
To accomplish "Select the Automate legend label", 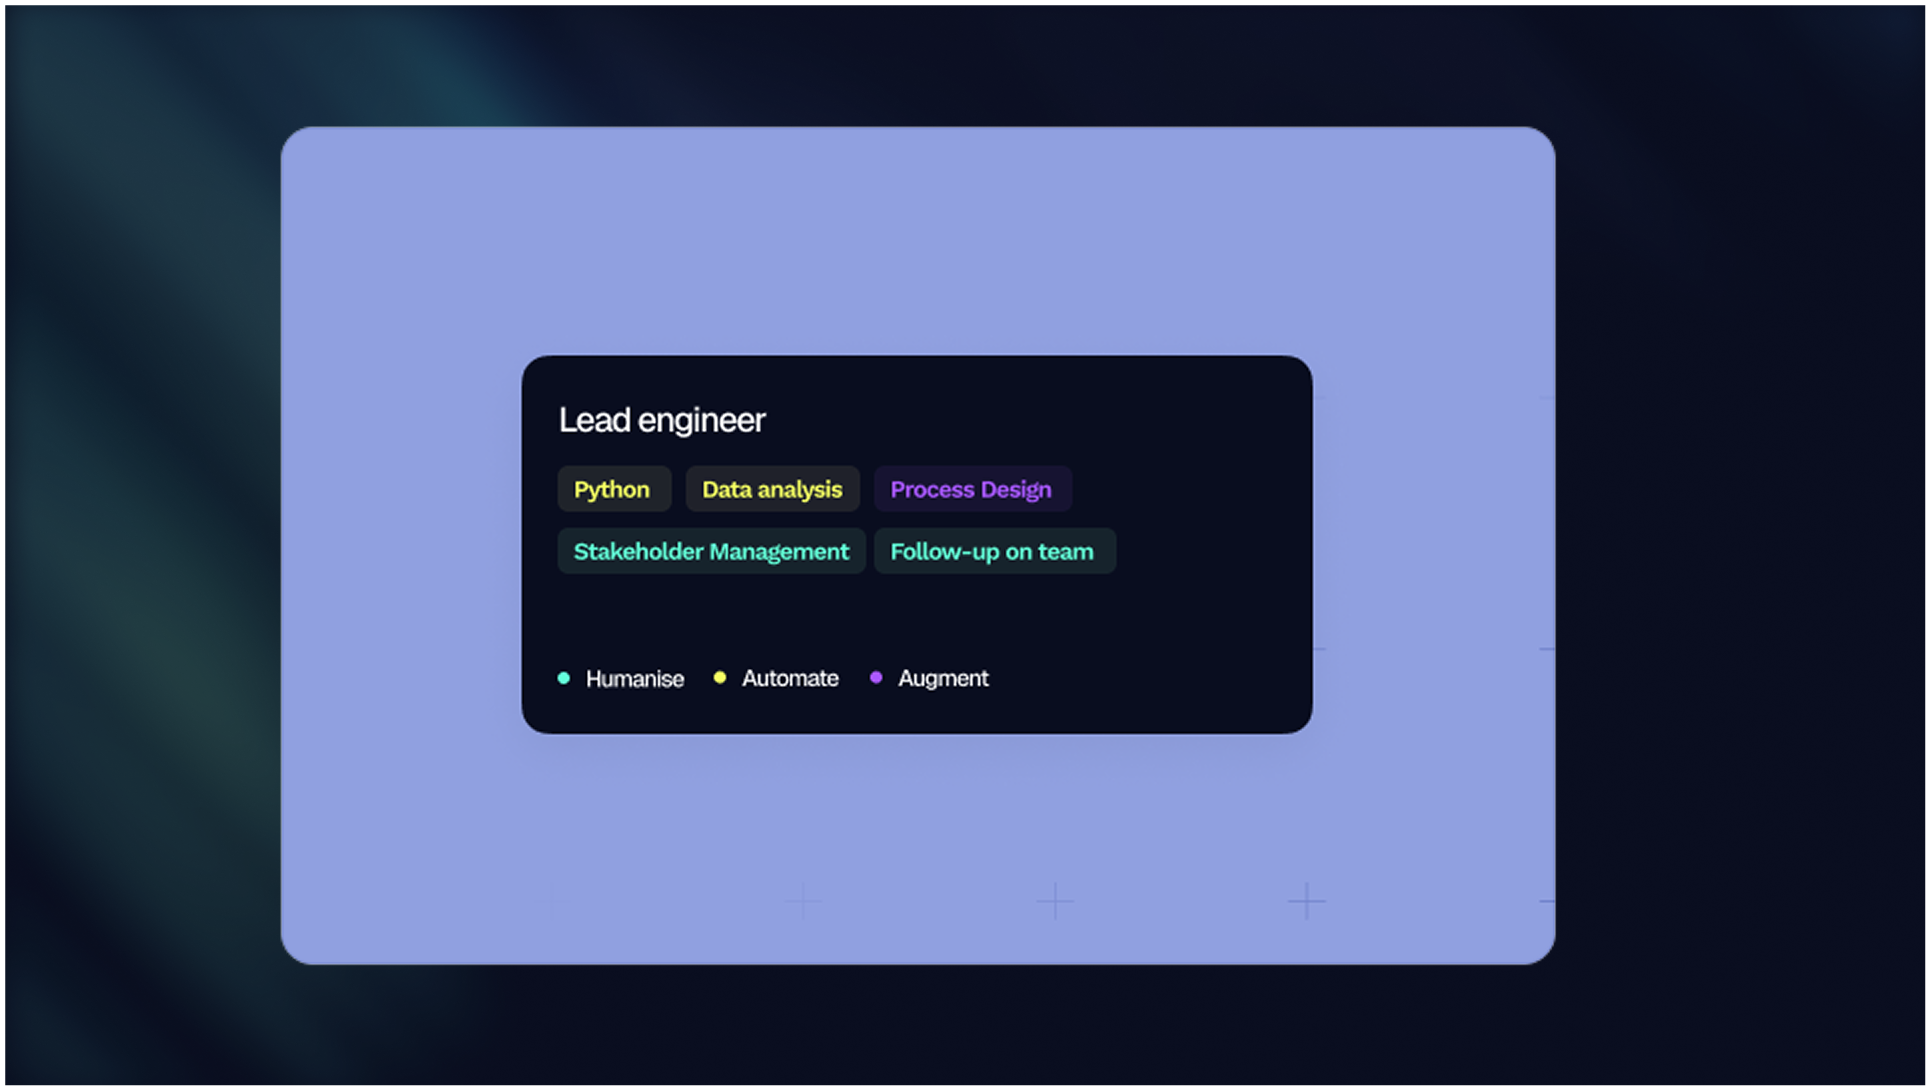I will click(x=790, y=679).
